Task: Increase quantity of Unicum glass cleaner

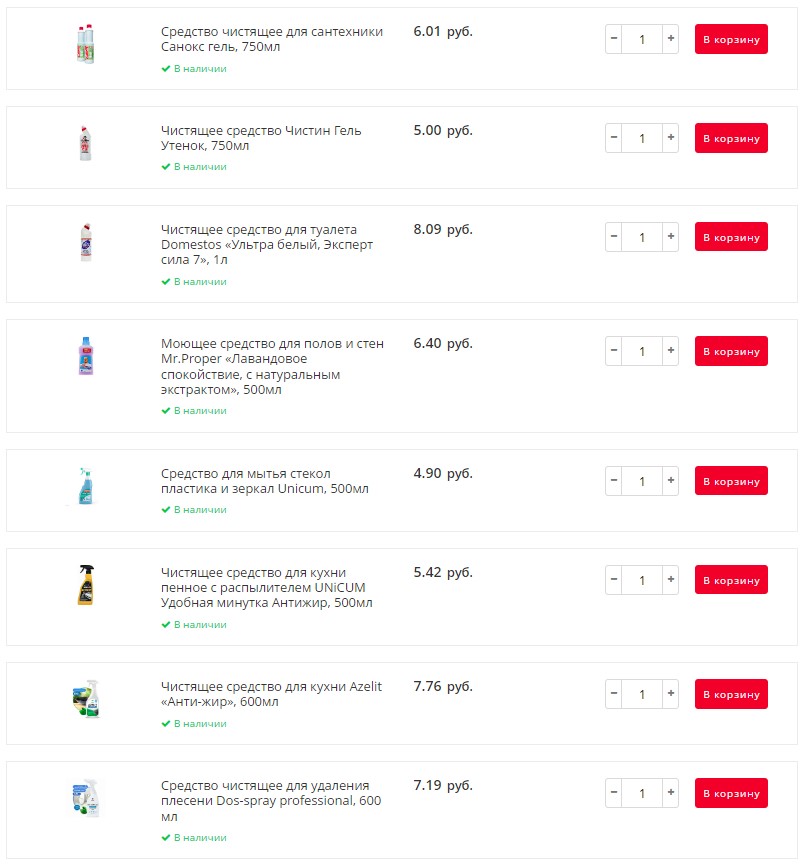Action: click(x=670, y=480)
